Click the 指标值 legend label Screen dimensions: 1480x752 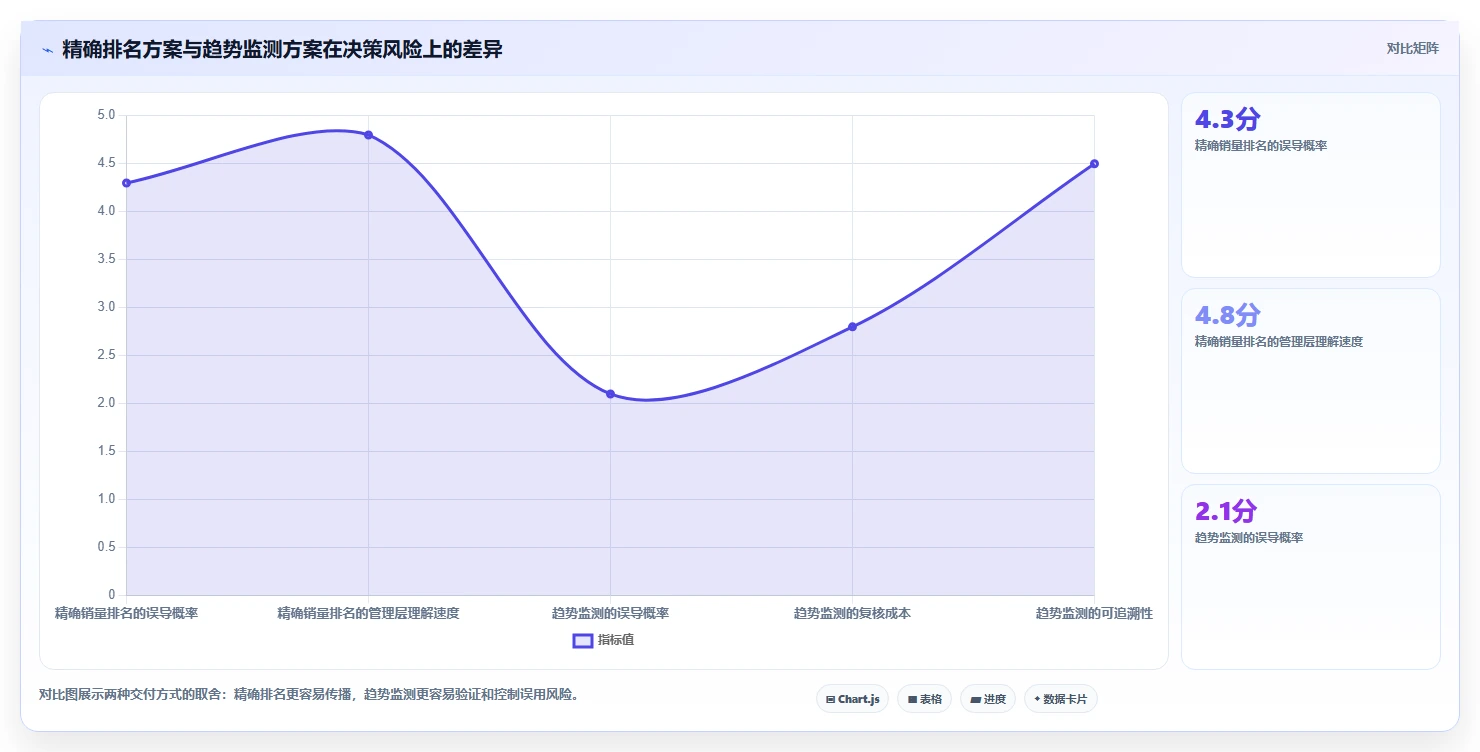click(616, 640)
